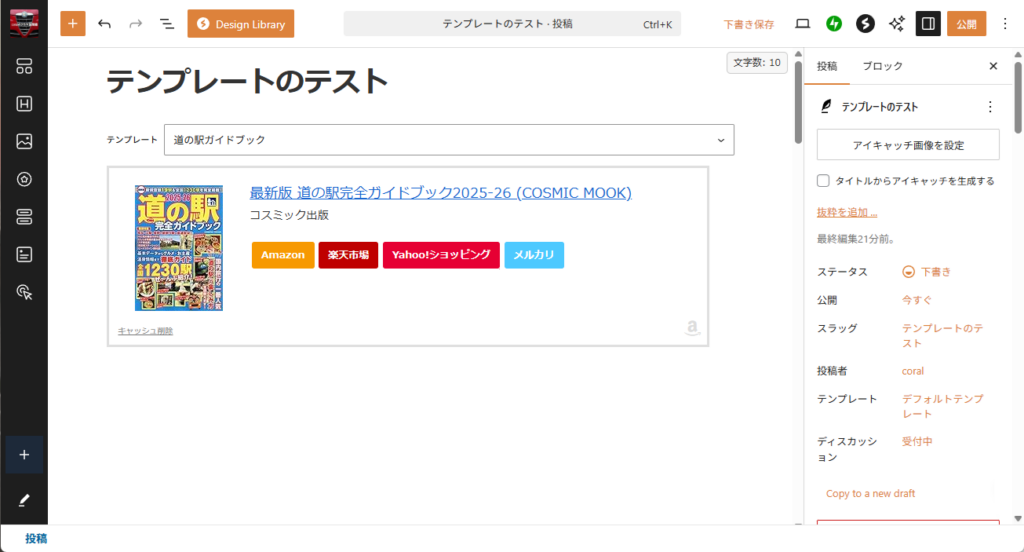Open template selector デフォルトテンプレート
1024x552 pixels.
[x=942, y=406]
